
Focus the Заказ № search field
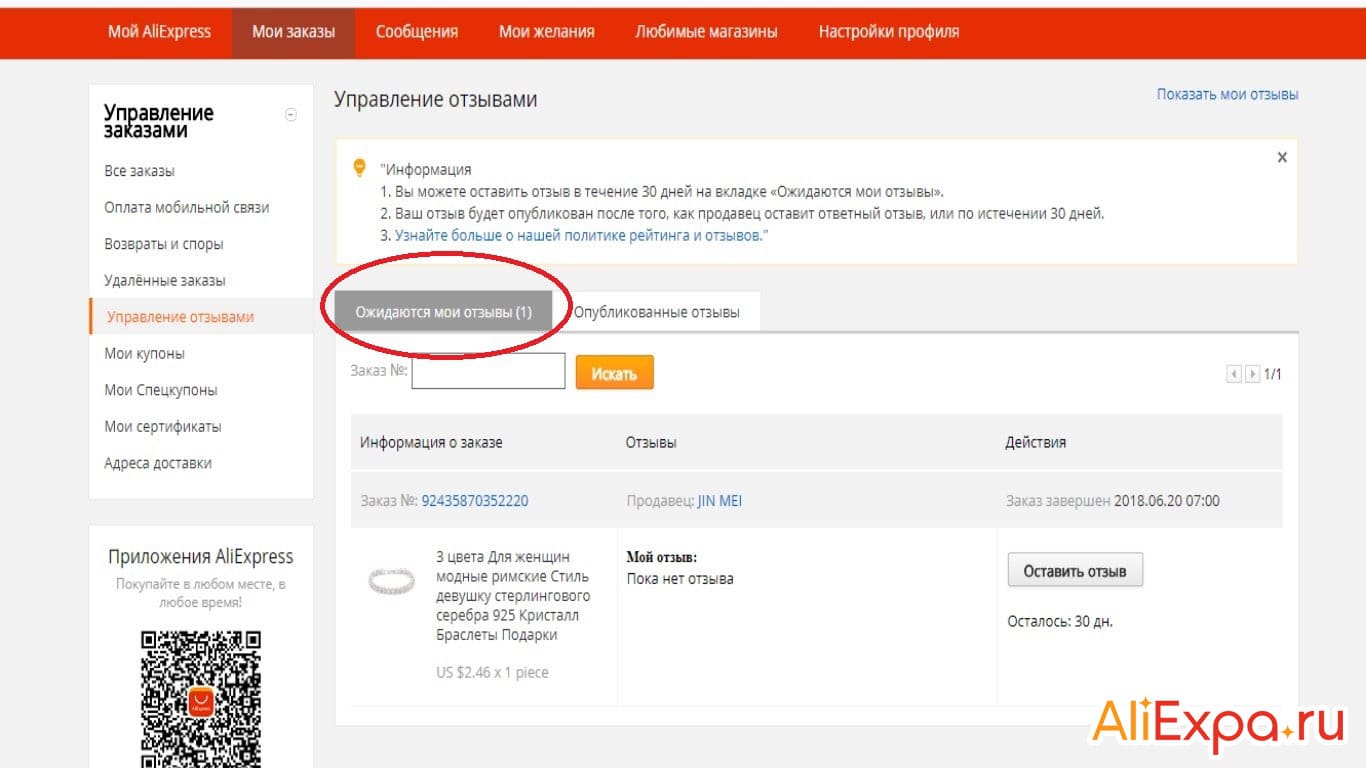[489, 371]
